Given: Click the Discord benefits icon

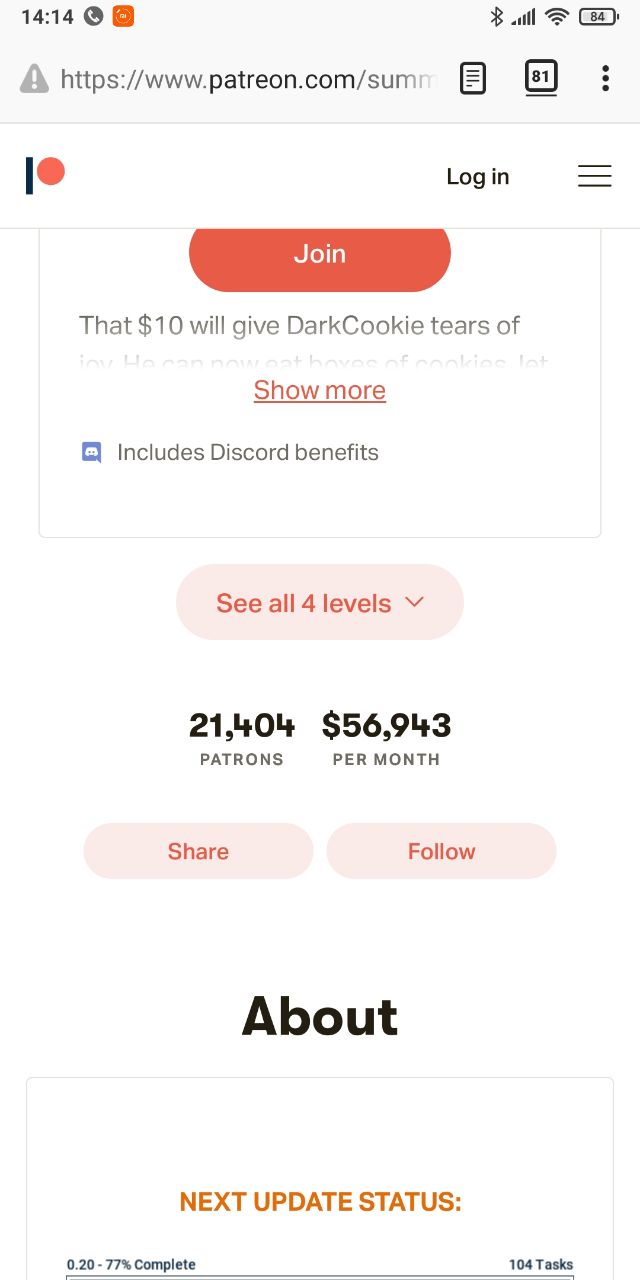Looking at the screenshot, I should pos(92,452).
